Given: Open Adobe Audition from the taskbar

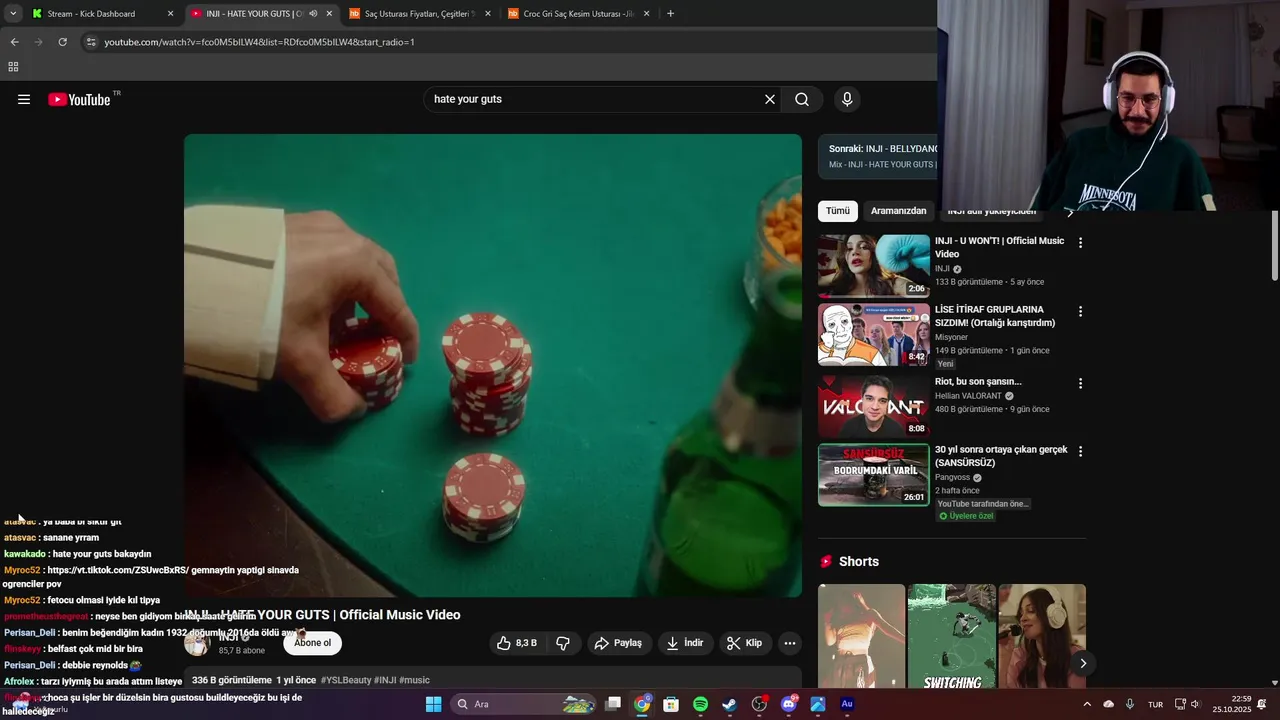Looking at the screenshot, I should click(x=847, y=704).
